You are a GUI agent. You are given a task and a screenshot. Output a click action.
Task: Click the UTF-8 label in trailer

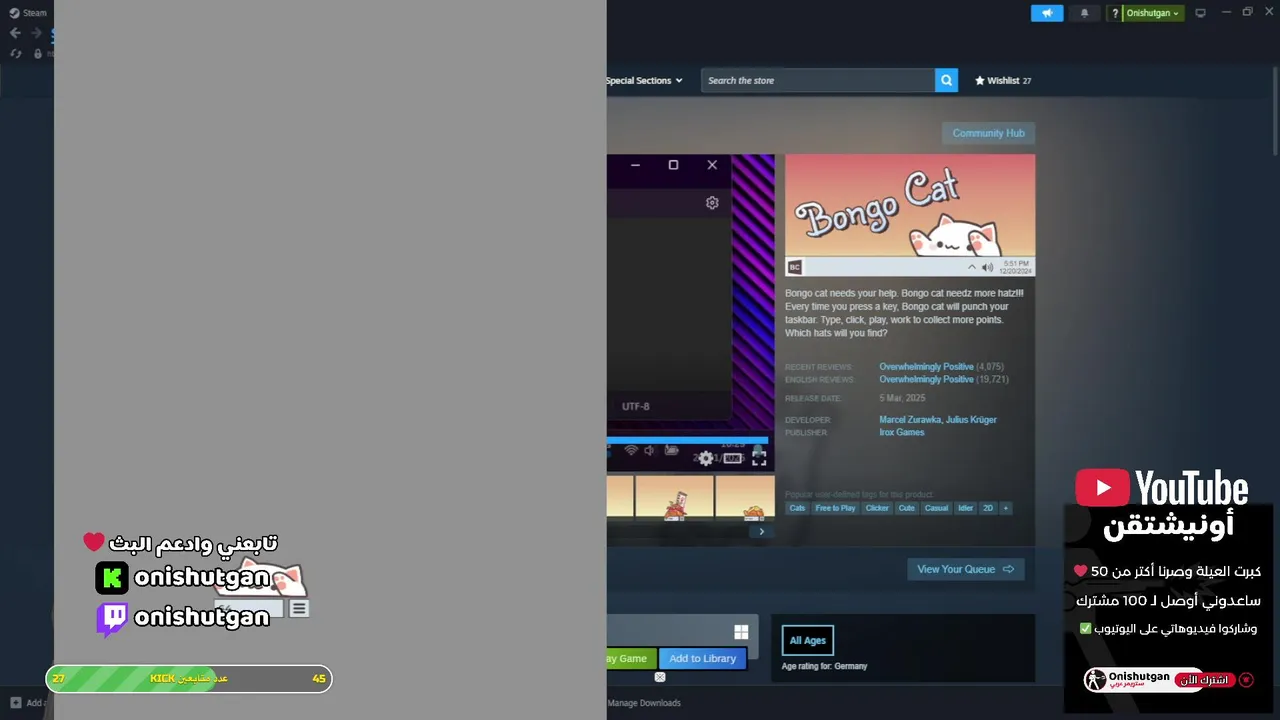pyautogui.click(x=635, y=406)
